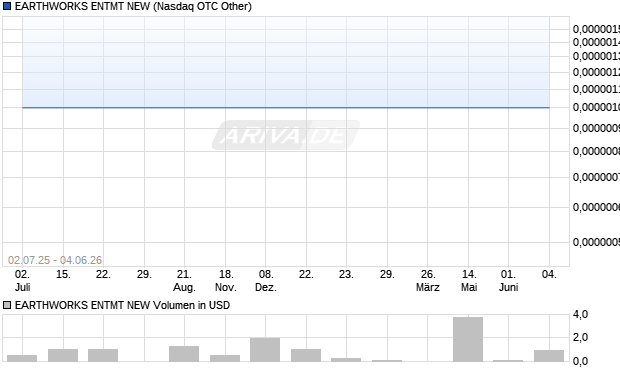
Task: Click the blue EARTHWORKS price legend square
Action: click(x=7, y=6)
